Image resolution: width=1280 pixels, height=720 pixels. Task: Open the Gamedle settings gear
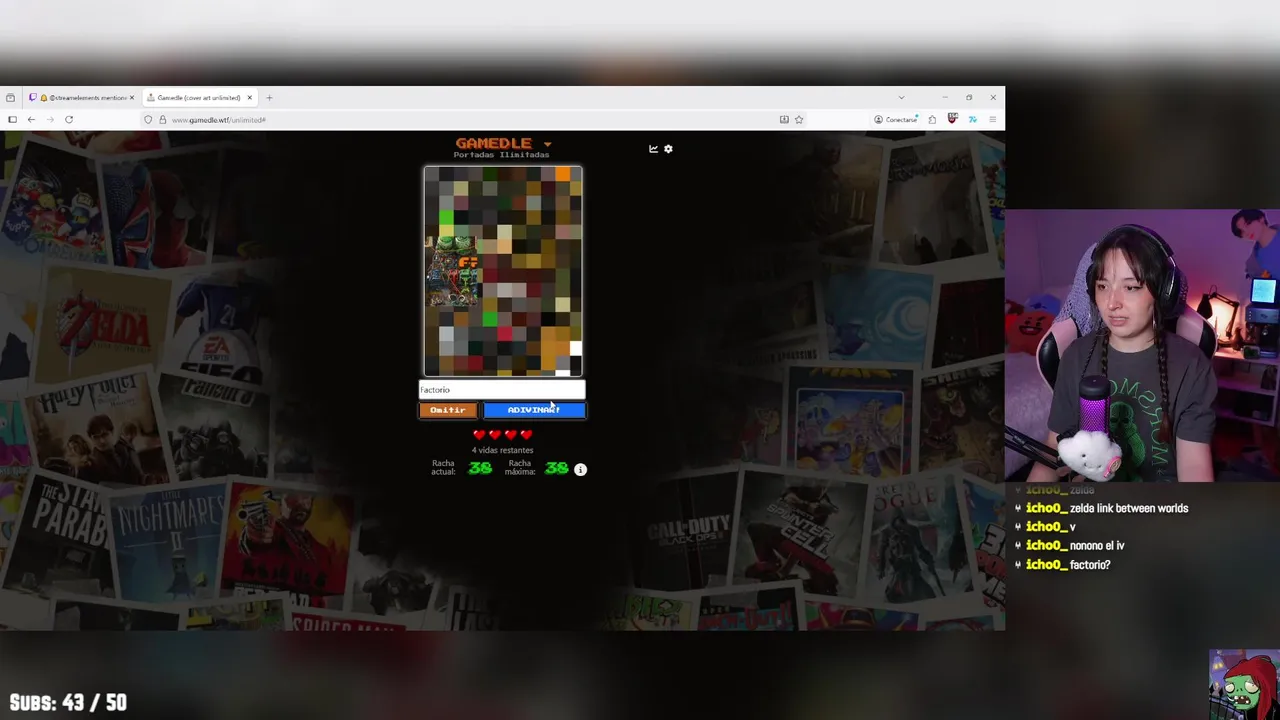tap(668, 149)
